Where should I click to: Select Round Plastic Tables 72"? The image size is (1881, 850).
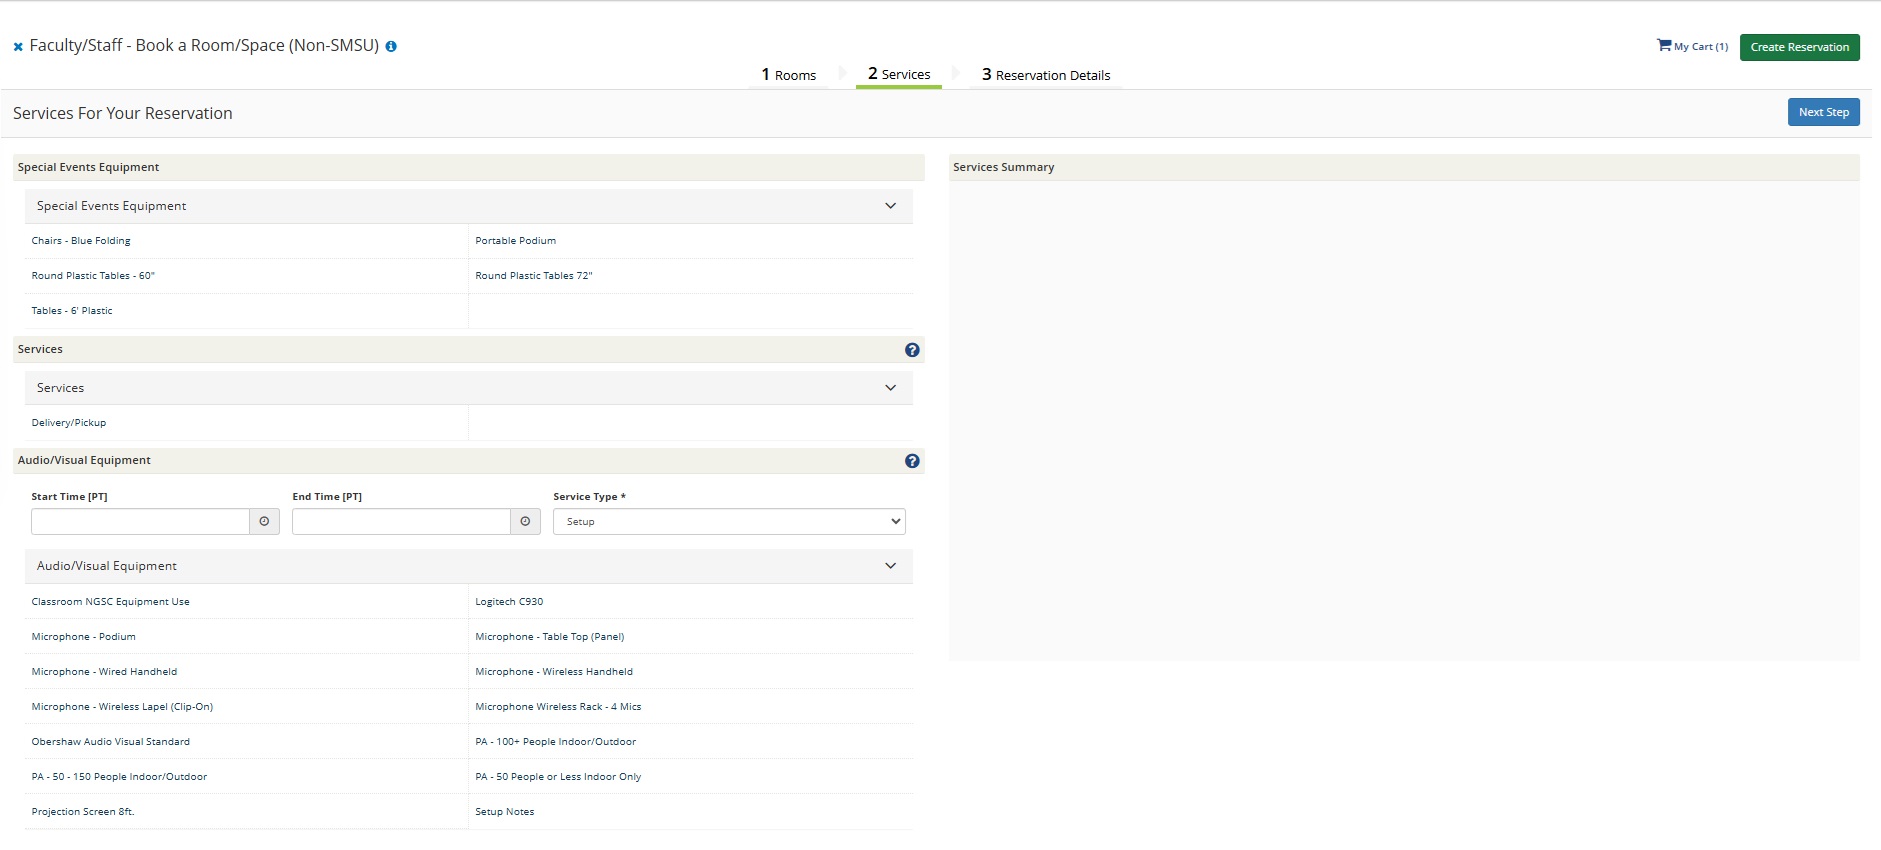tap(533, 276)
